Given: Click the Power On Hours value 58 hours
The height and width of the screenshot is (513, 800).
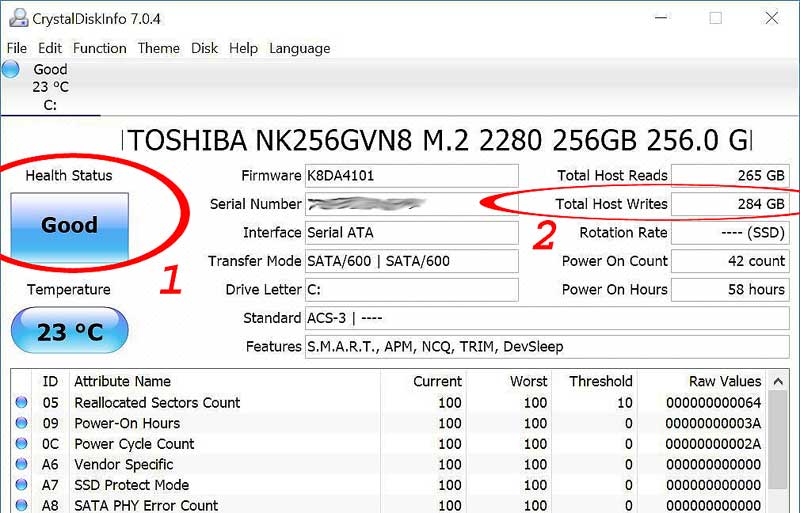Looking at the screenshot, I should tap(730, 290).
